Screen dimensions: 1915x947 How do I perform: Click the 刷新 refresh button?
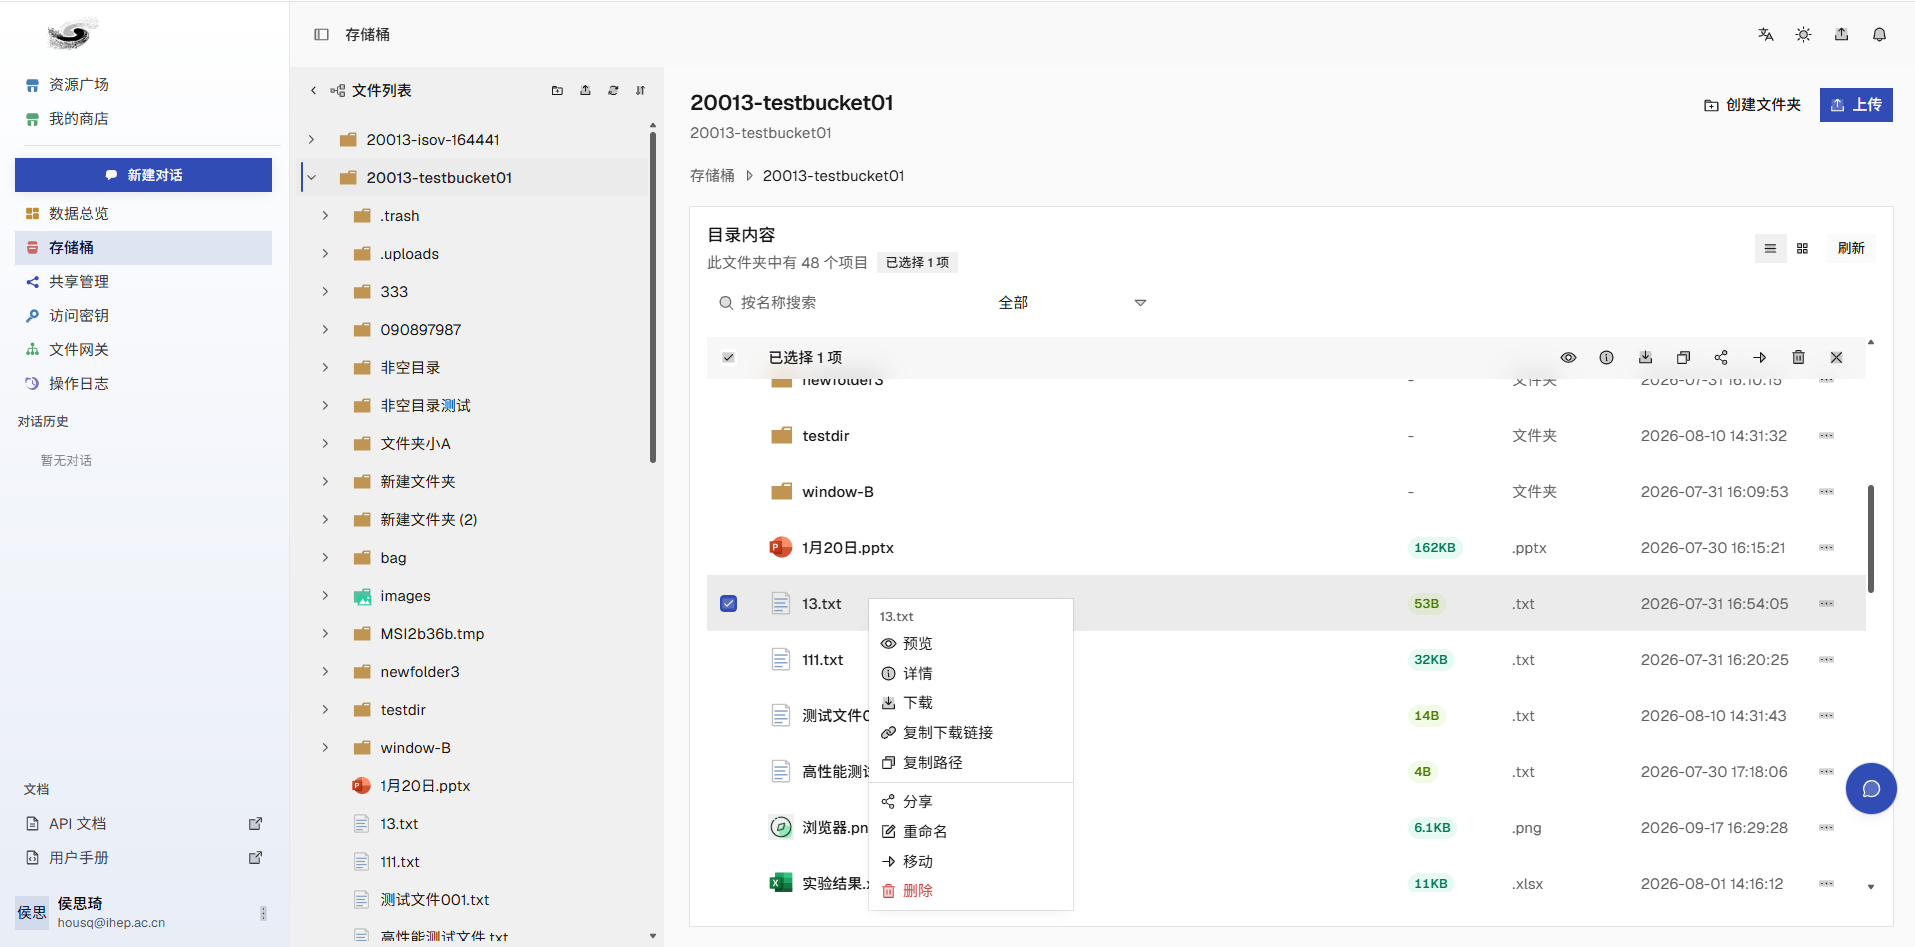1851,248
